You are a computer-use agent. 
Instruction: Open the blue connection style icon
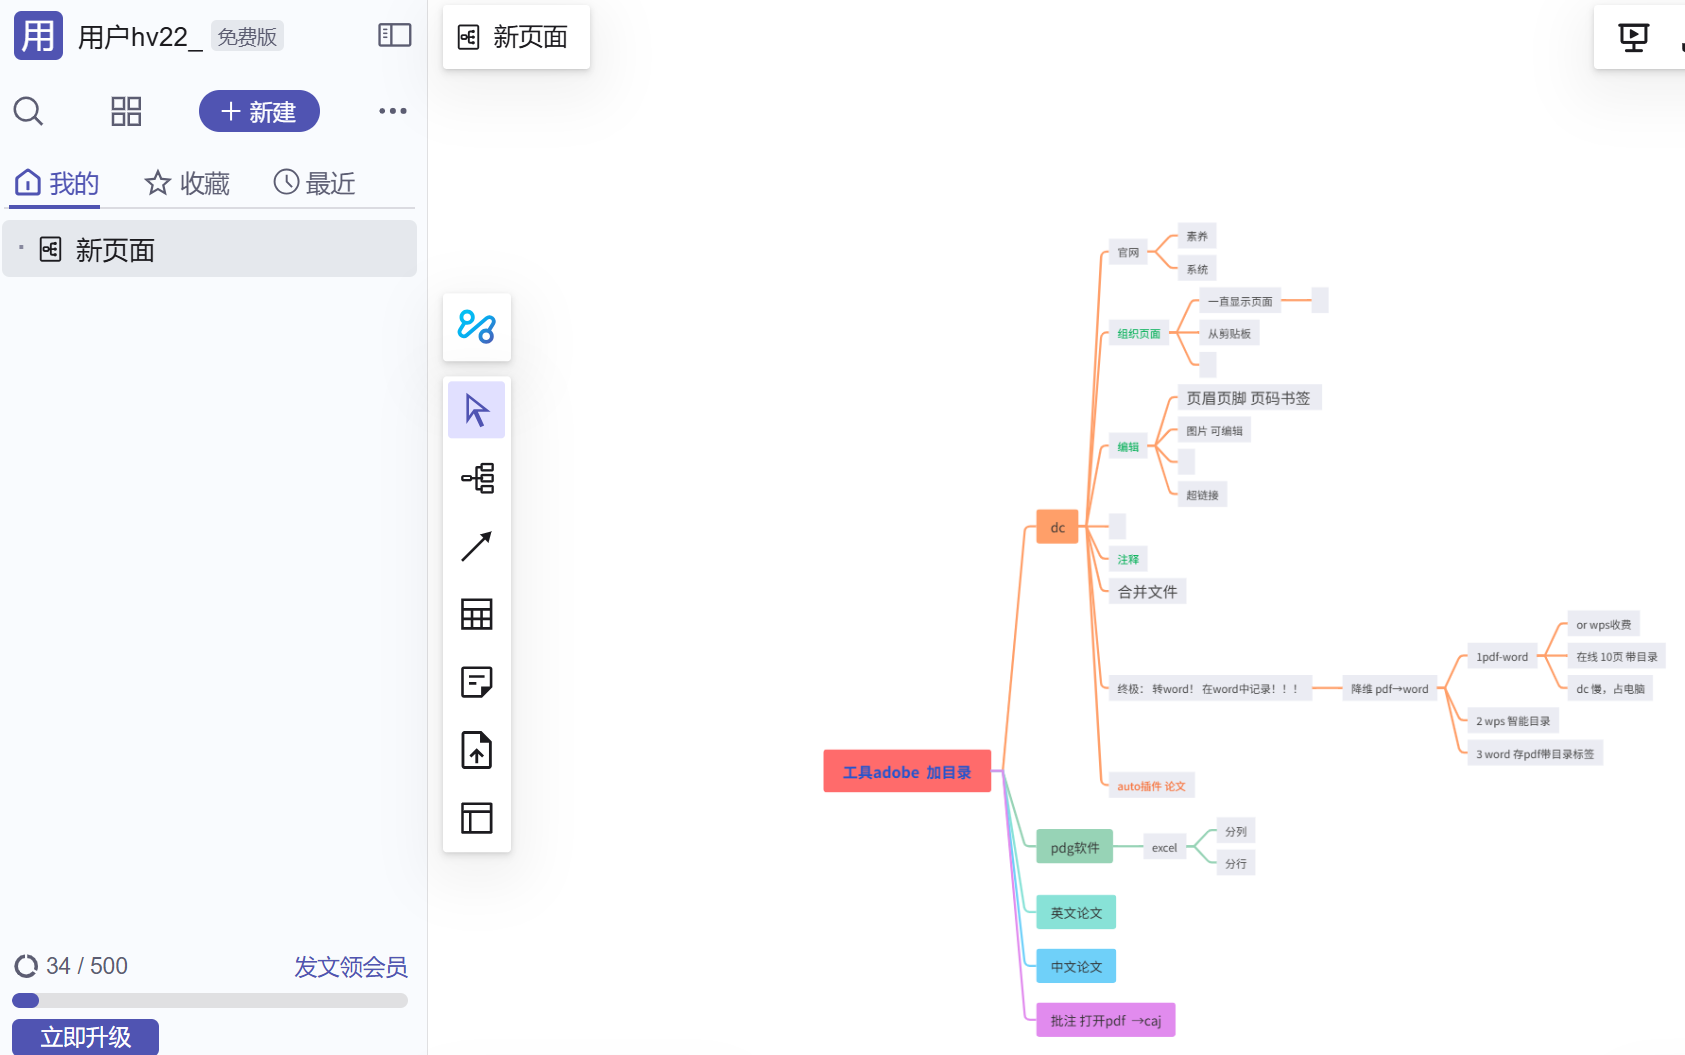coord(477,327)
